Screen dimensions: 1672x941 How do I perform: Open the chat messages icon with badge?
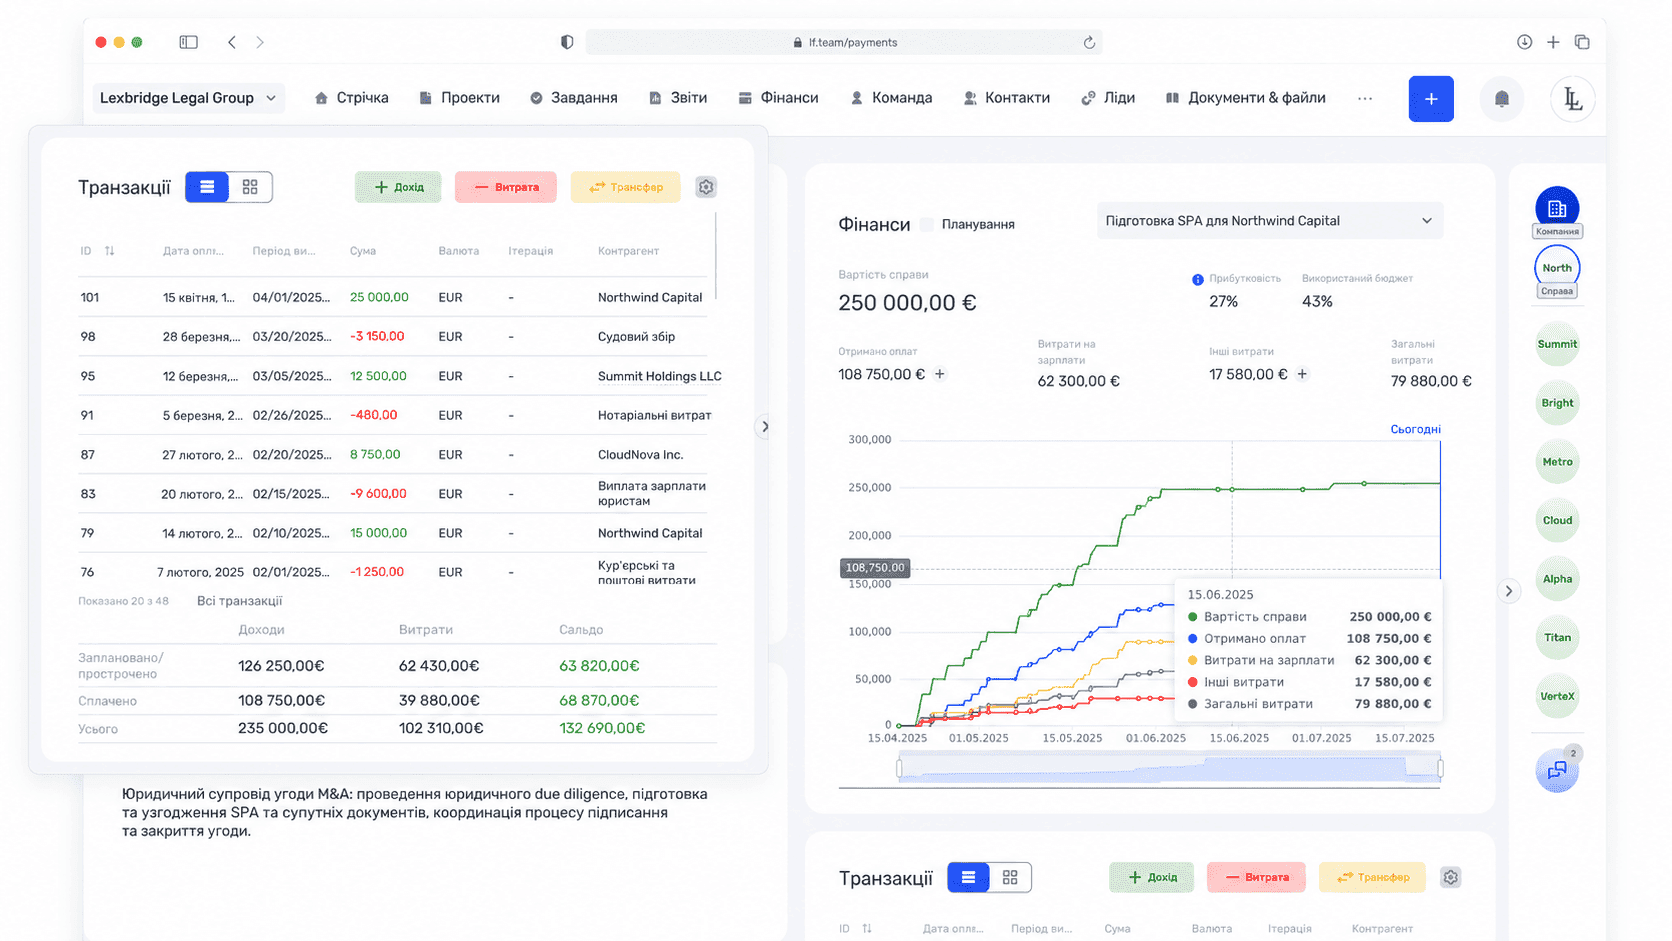[1557, 770]
